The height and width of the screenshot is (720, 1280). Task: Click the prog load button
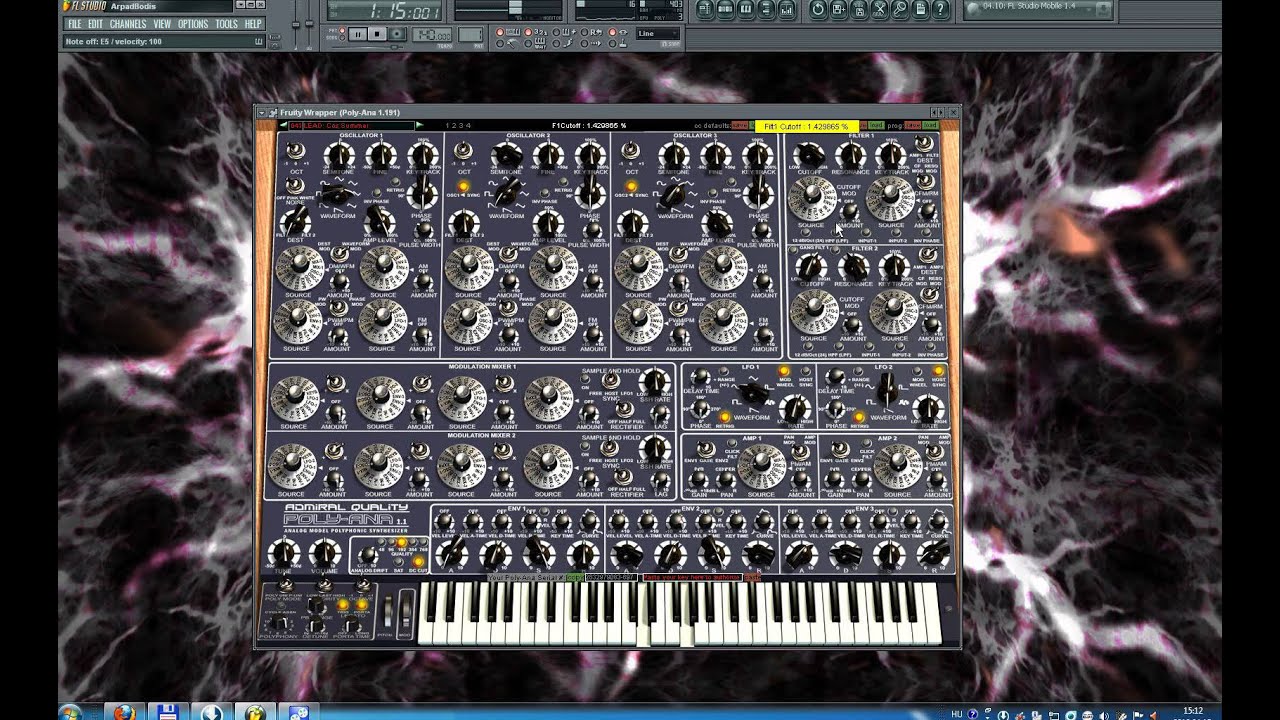930,126
